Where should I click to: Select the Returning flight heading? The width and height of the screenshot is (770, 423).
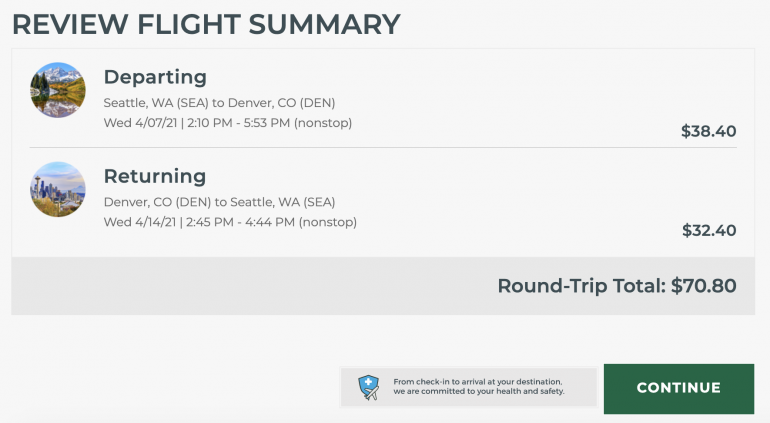pyautogui.click(x=155, y=177)
